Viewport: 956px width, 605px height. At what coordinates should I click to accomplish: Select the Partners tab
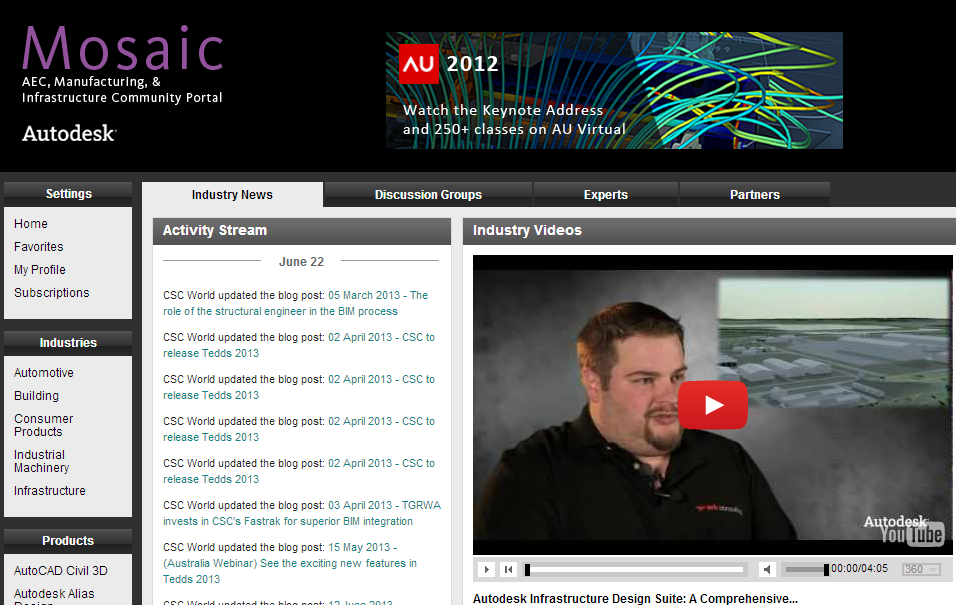(754, 195)
